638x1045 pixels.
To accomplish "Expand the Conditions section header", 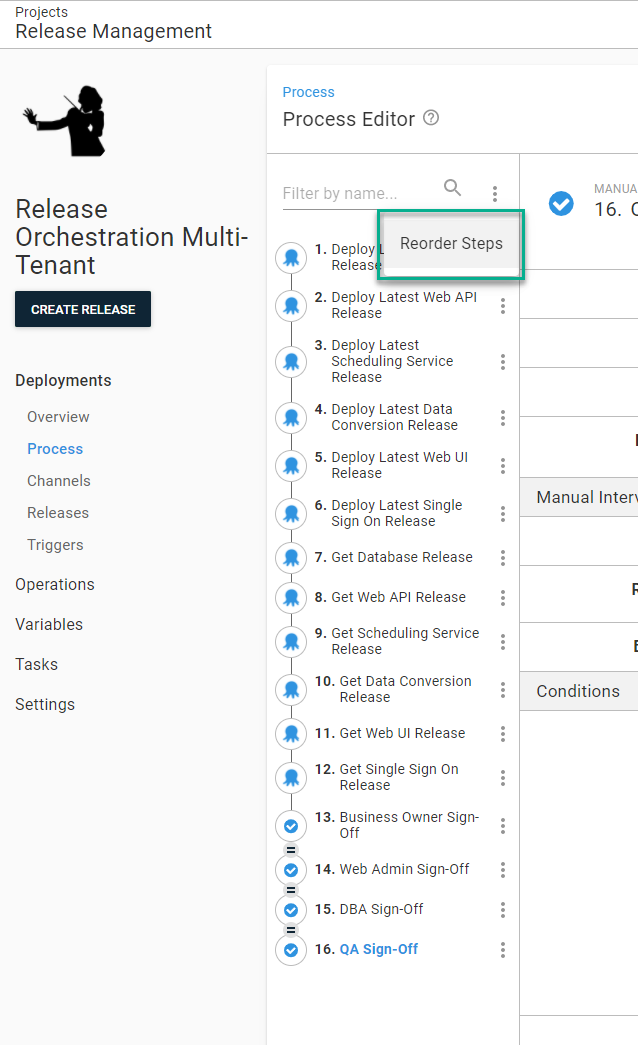I will [x=579, y=691].
